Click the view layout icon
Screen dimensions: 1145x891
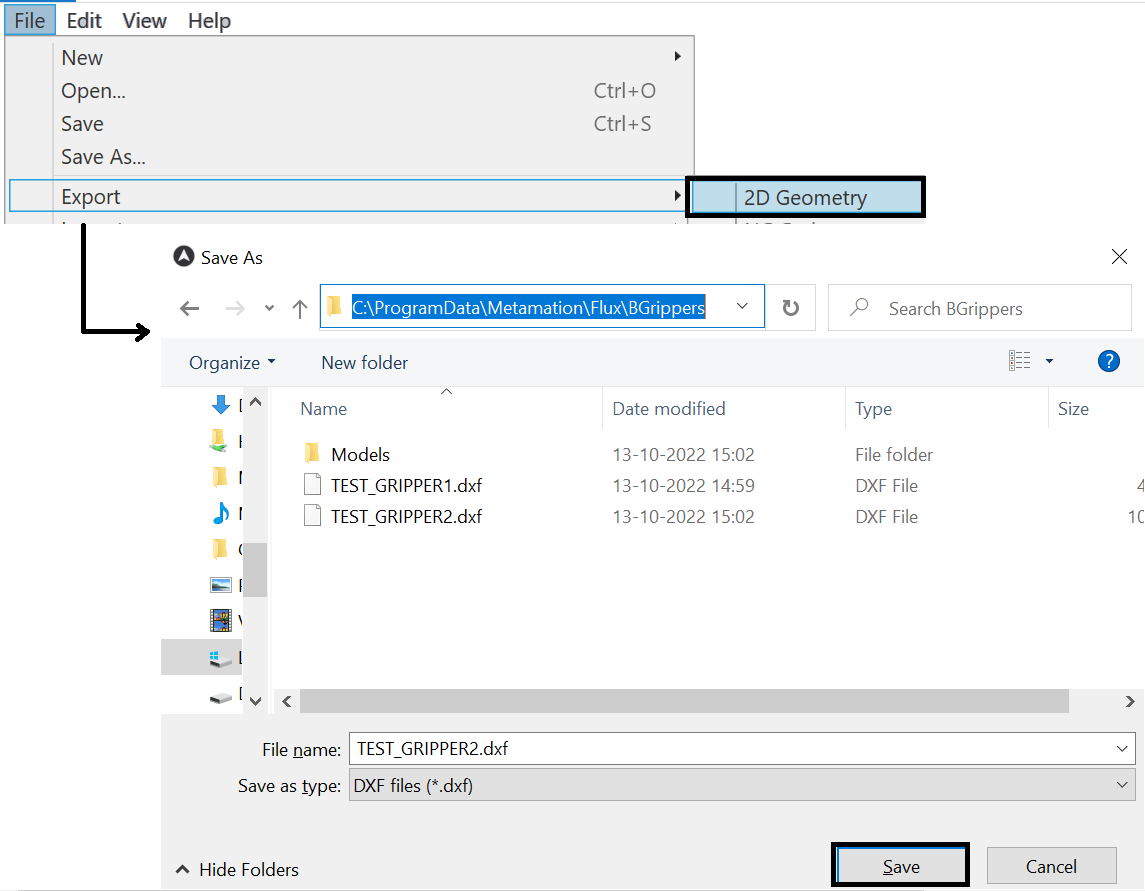[x=1020, y=362]
